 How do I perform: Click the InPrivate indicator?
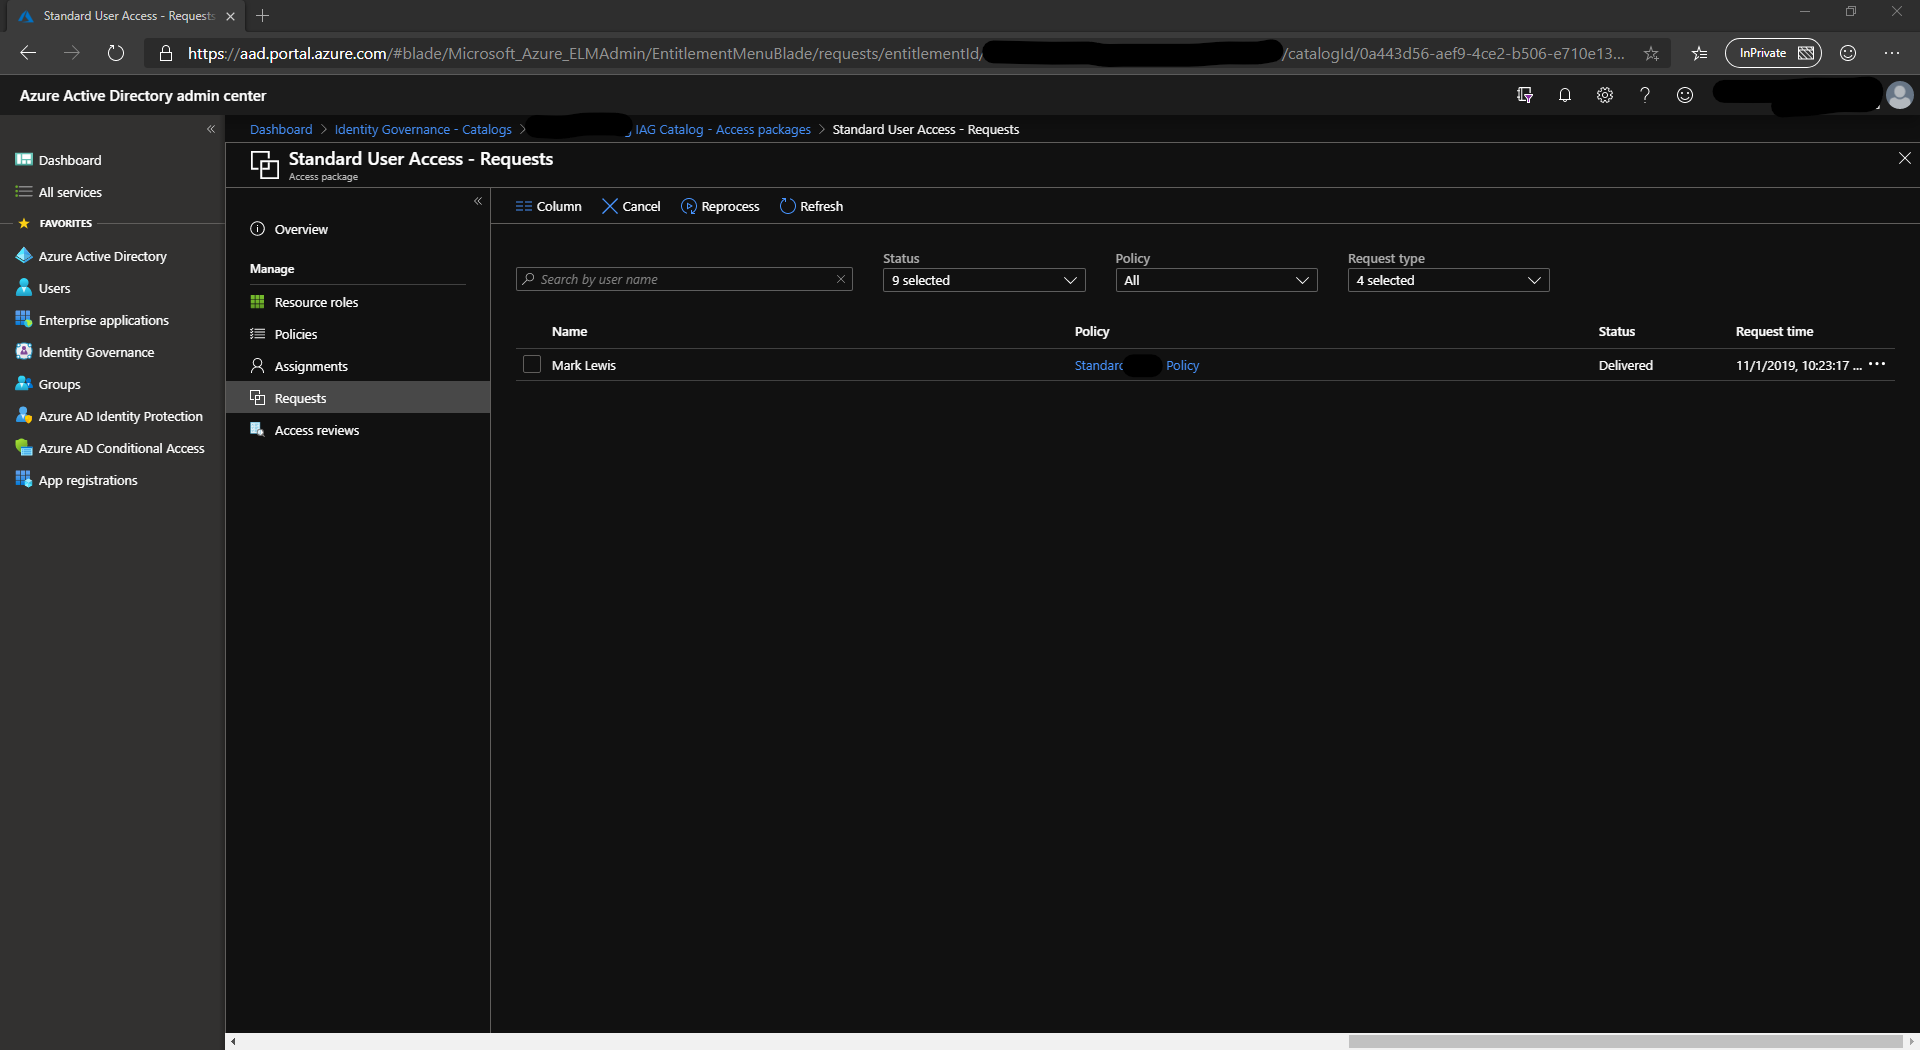click(1773, 53)
